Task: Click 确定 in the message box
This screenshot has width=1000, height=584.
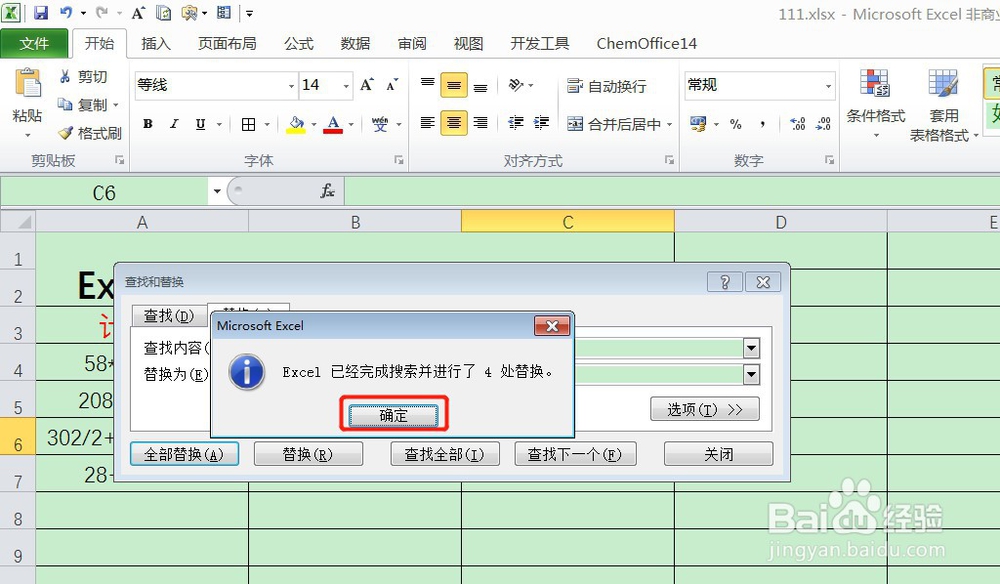Action: point(393,416)
